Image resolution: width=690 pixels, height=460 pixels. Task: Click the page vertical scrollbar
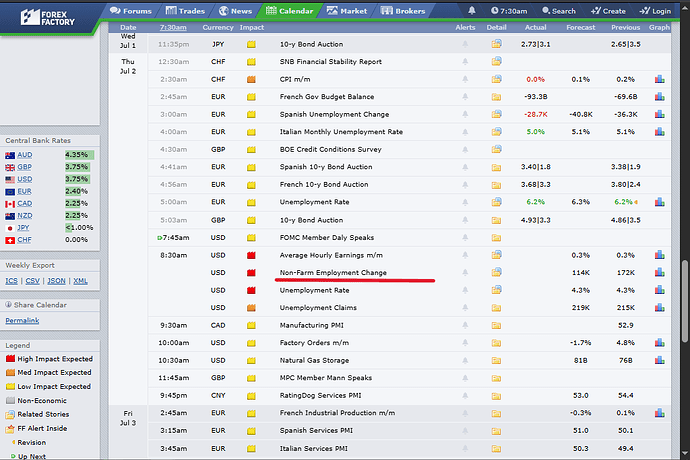coord(685,302)
